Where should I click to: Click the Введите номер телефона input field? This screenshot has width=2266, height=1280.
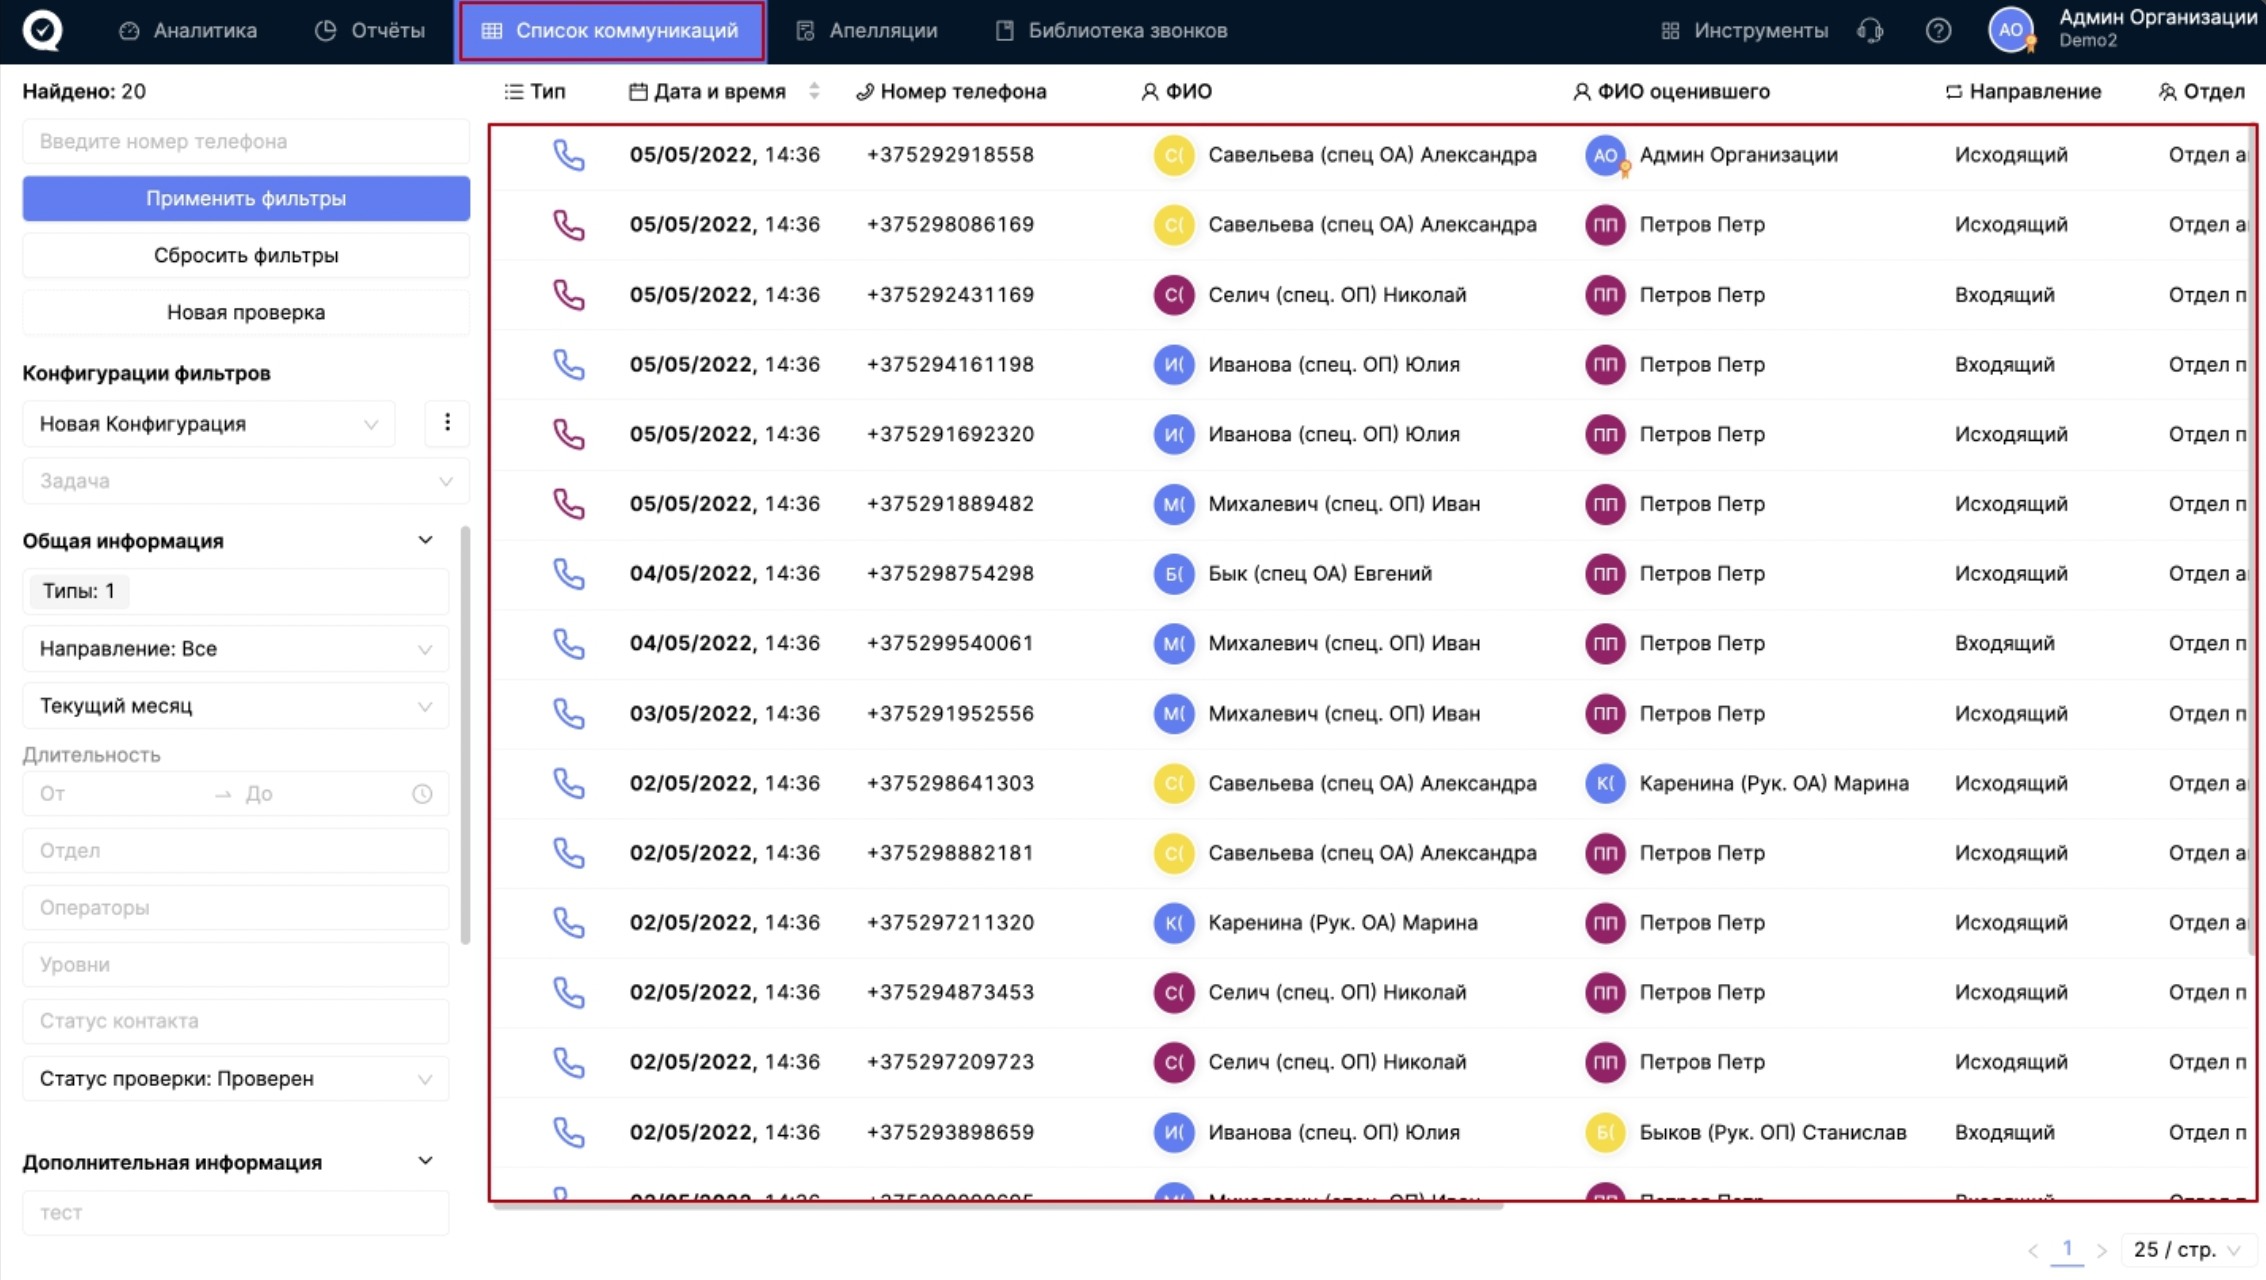point(246,142)
